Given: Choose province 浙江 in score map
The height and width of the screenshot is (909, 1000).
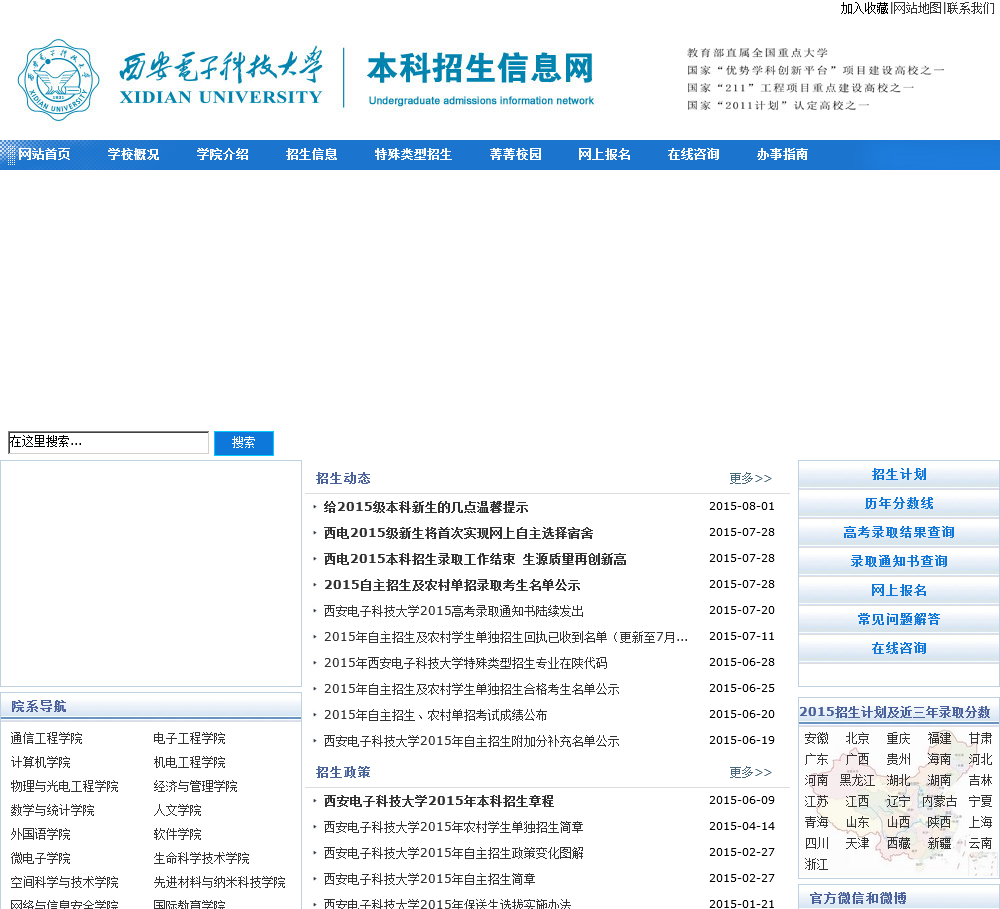Looking at the screenshot, I should 816,864.
